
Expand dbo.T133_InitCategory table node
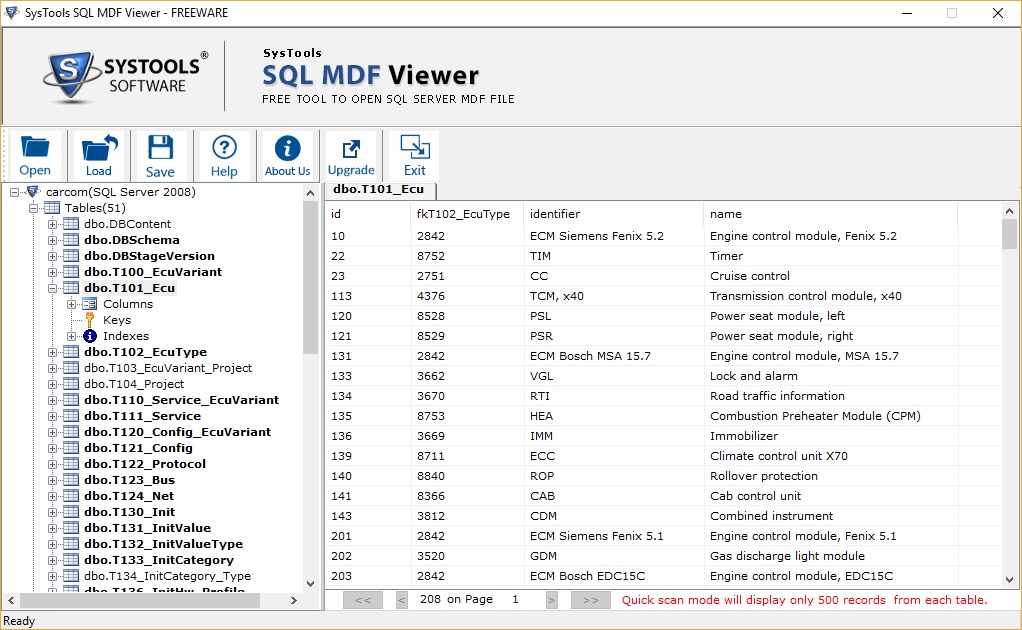[x=52, y=560]
